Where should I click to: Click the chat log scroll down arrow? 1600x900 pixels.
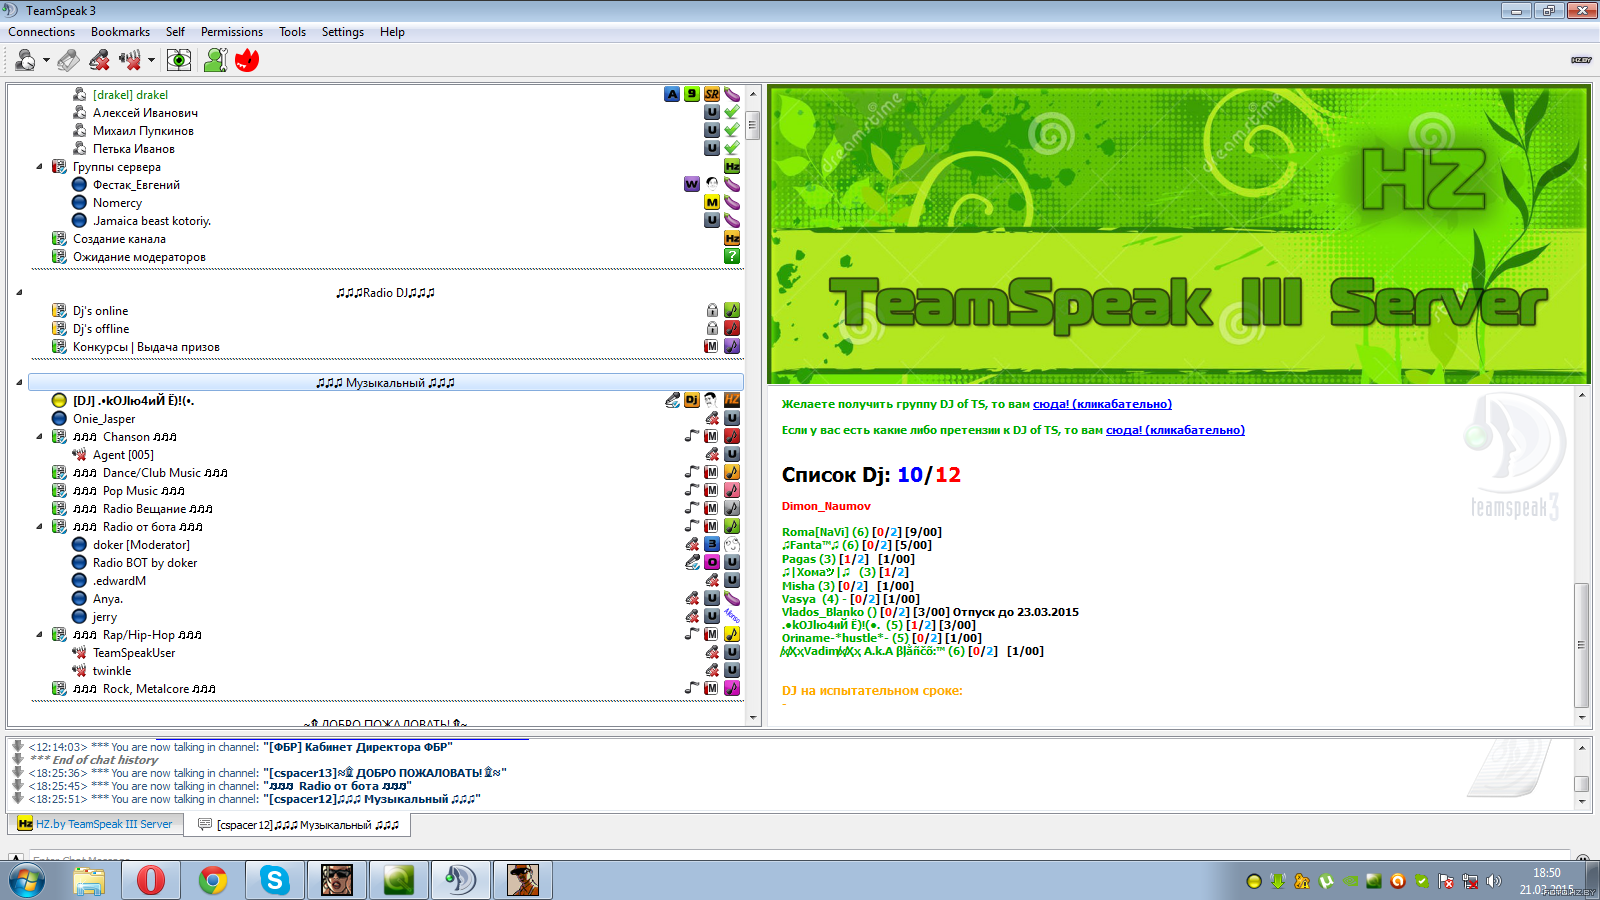[x=1581, y=801]
